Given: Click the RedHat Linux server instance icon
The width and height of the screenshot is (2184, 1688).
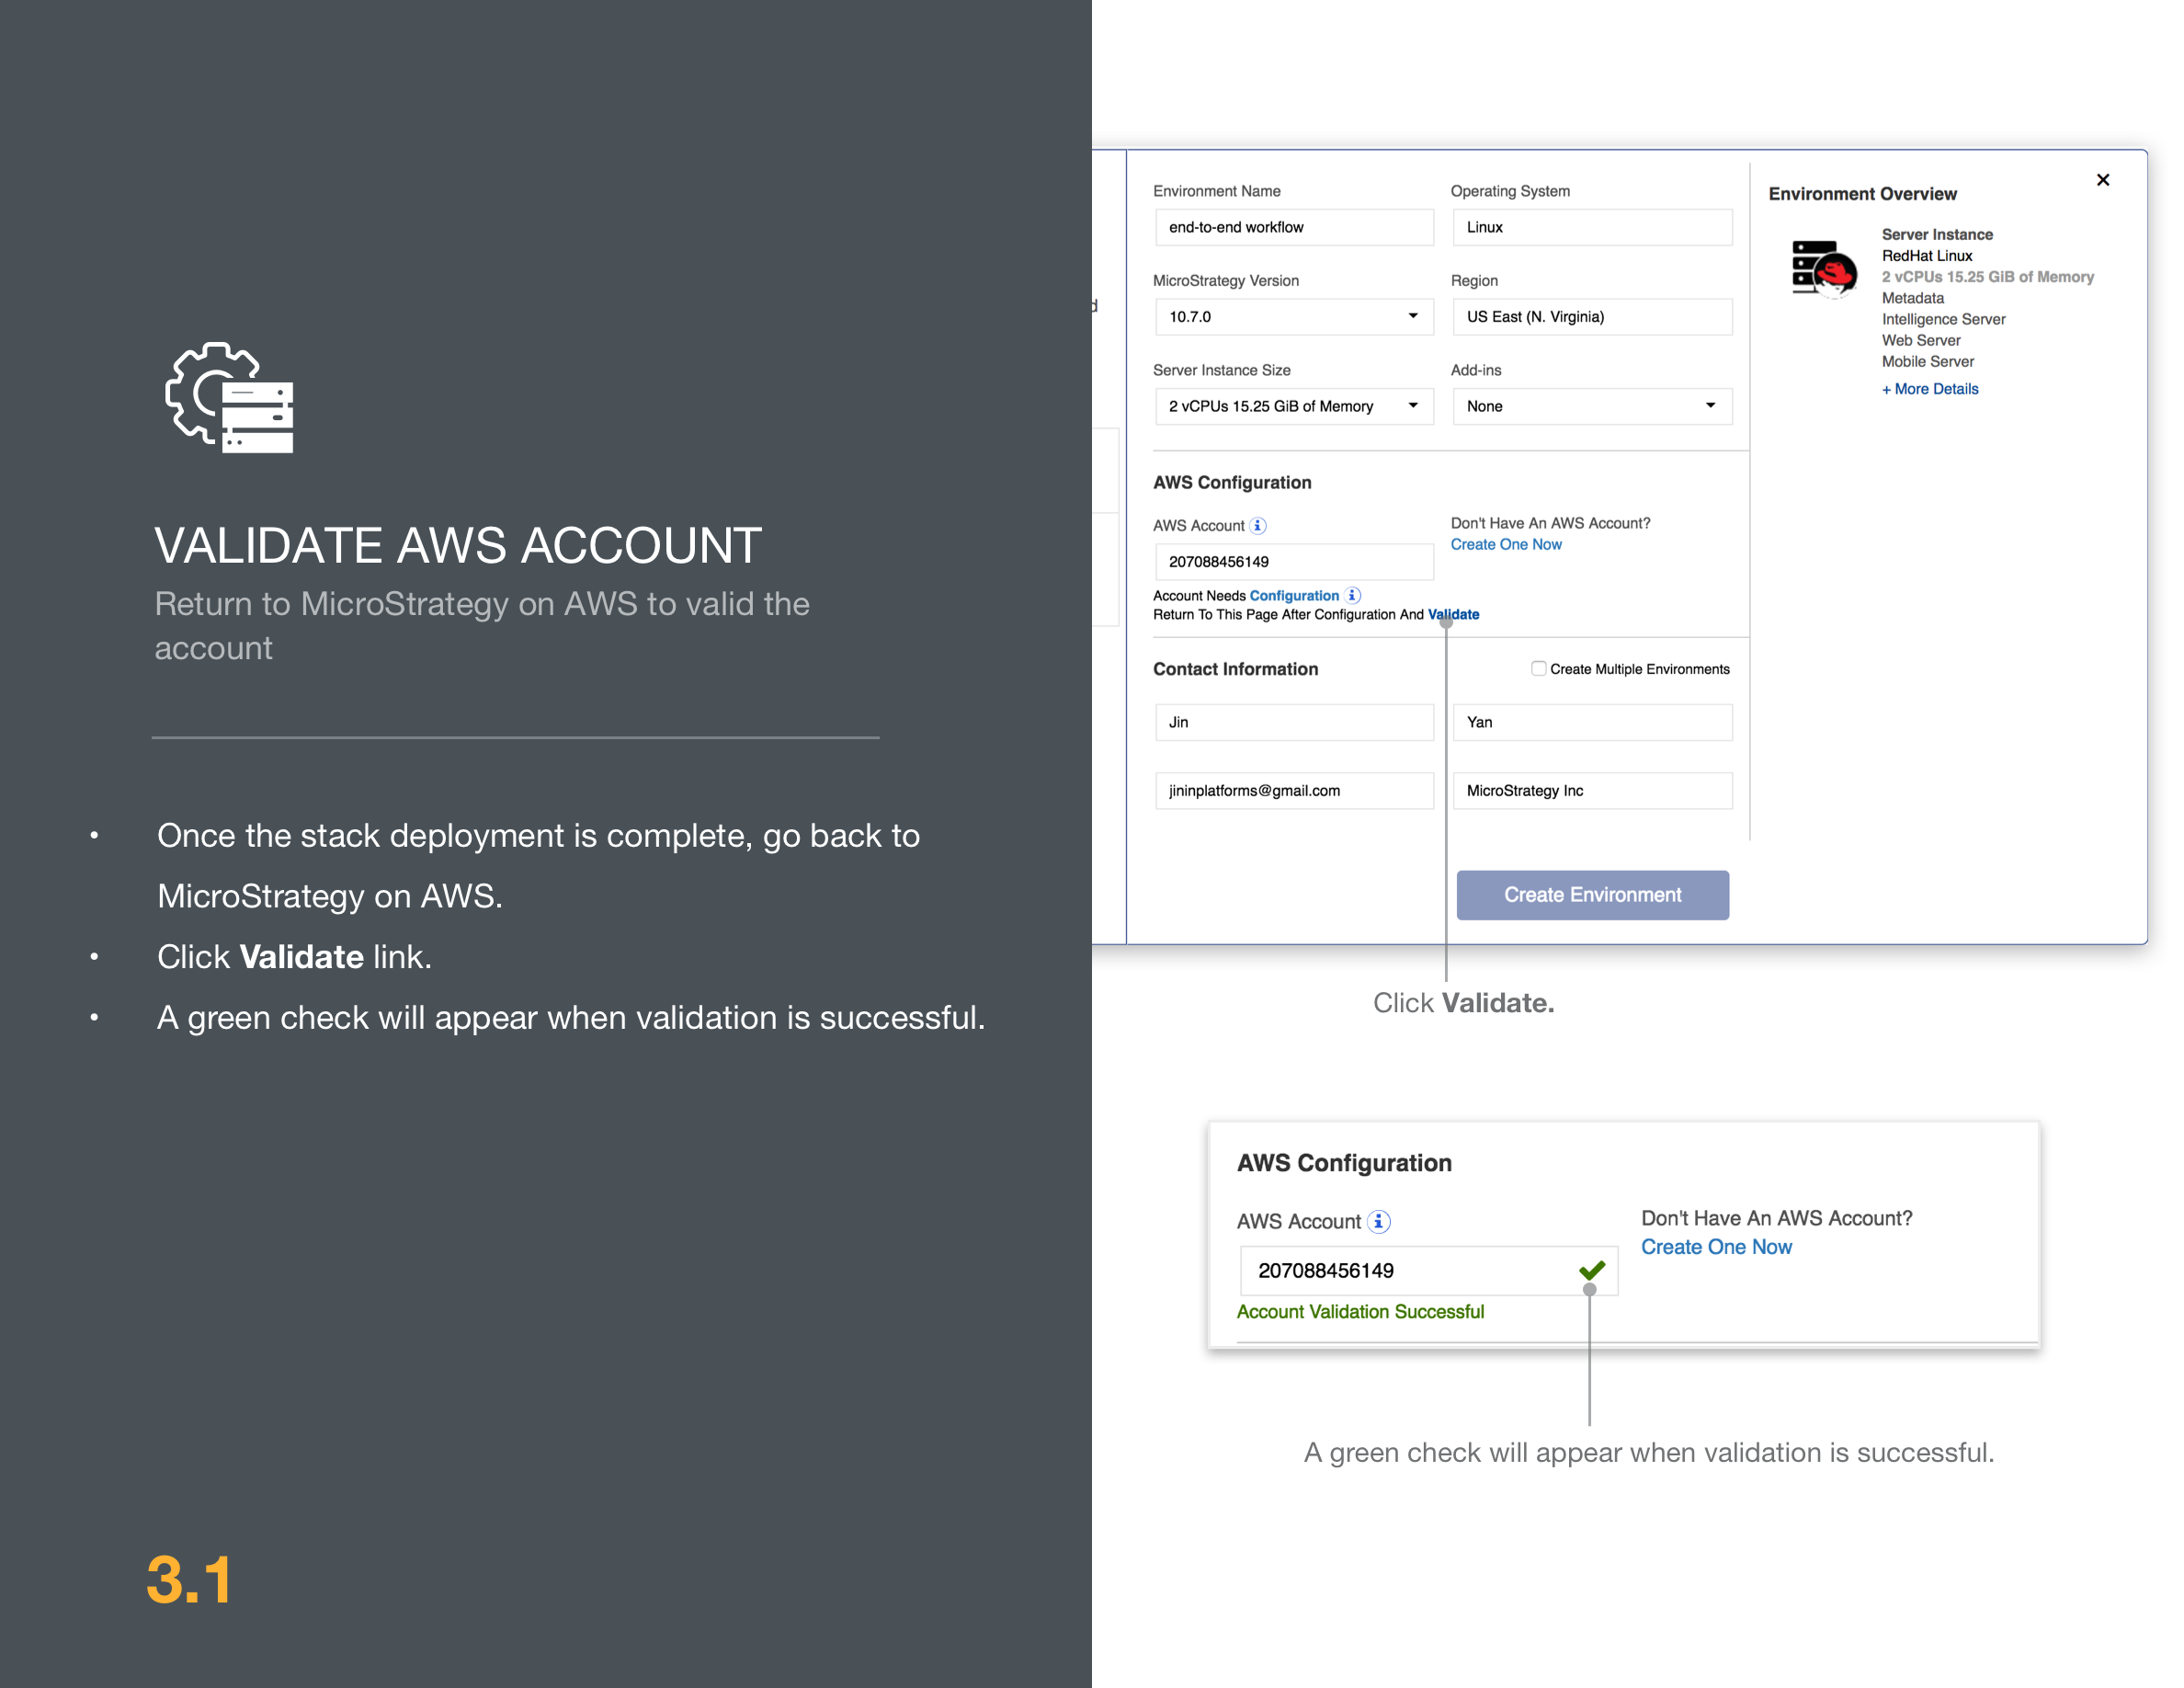Looking at the screenshot, I should 1825,270.
